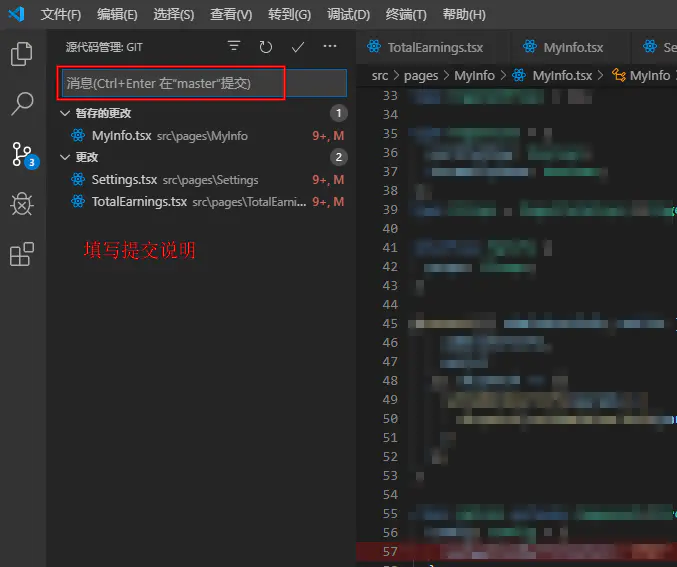Open the 调试(D) menu
The height and width of the screenshot is (567, 677).
pyautogui.click(x=348, y=15)
